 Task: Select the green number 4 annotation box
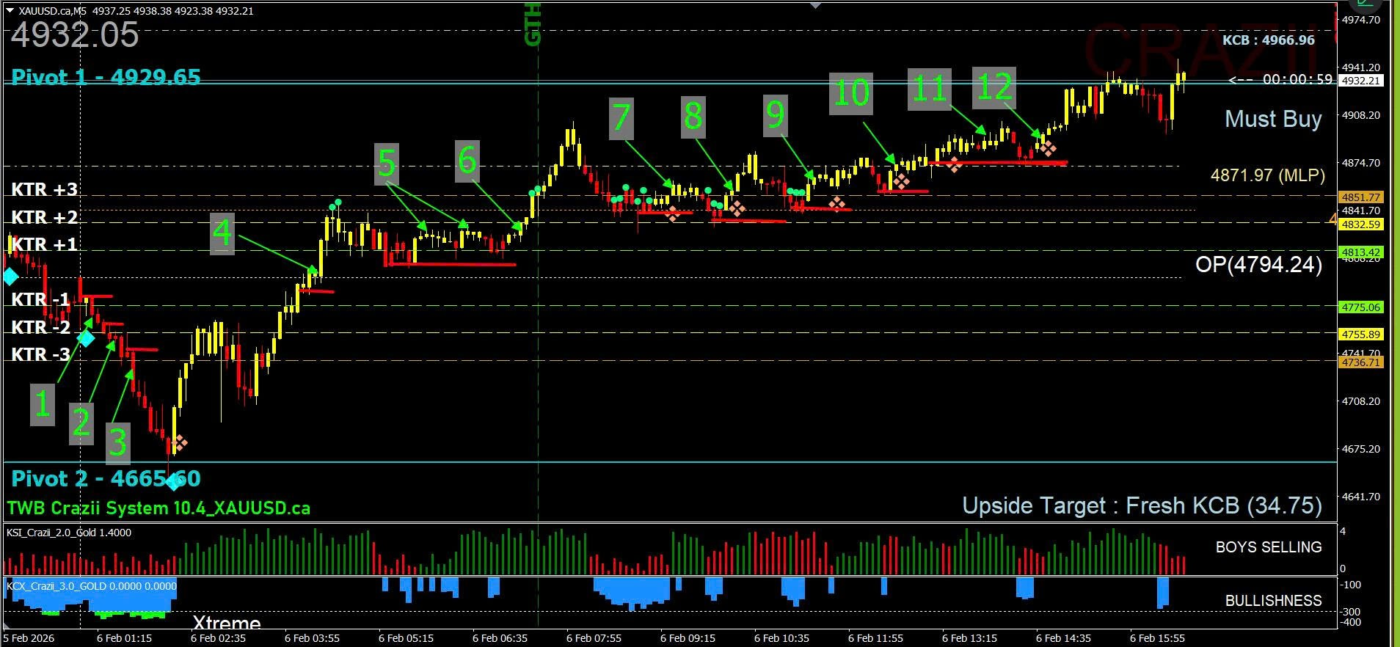coord(222,234)
